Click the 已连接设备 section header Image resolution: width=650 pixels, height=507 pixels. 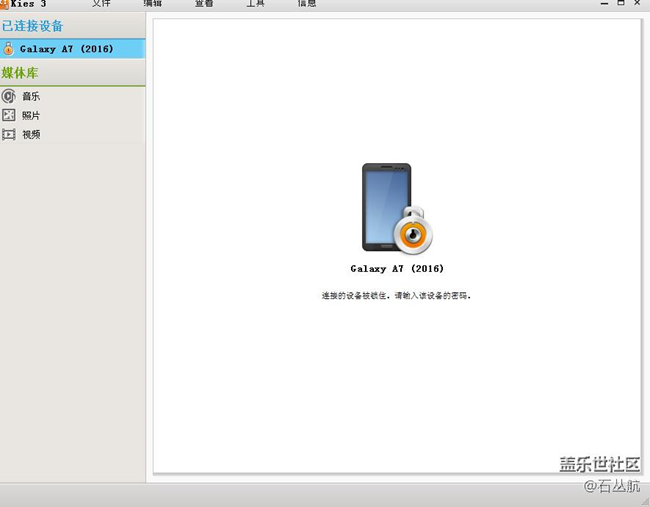coord(32,26)
